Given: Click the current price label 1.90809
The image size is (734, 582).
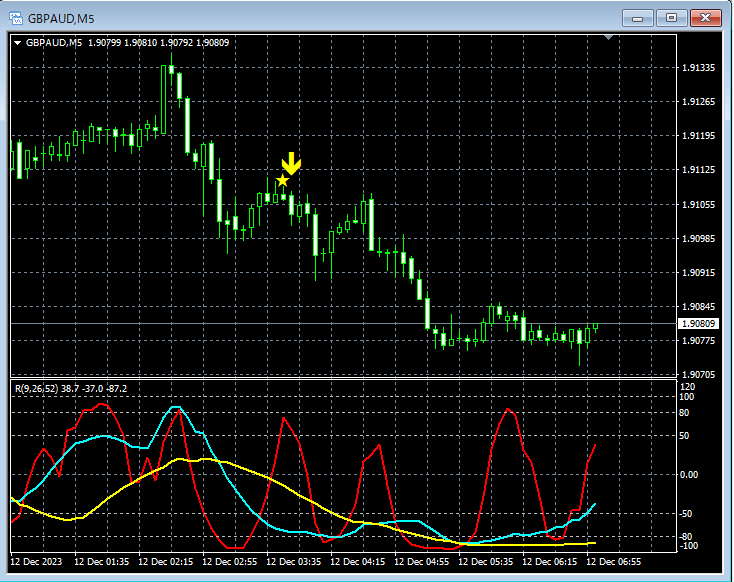Looking at the screenshot, I should 698,324.
